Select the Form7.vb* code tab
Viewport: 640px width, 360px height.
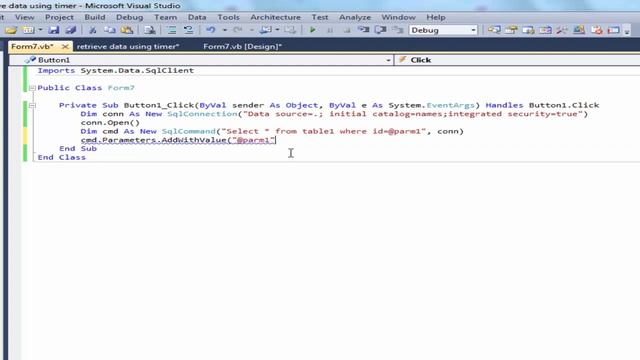(x=32, y=47)
